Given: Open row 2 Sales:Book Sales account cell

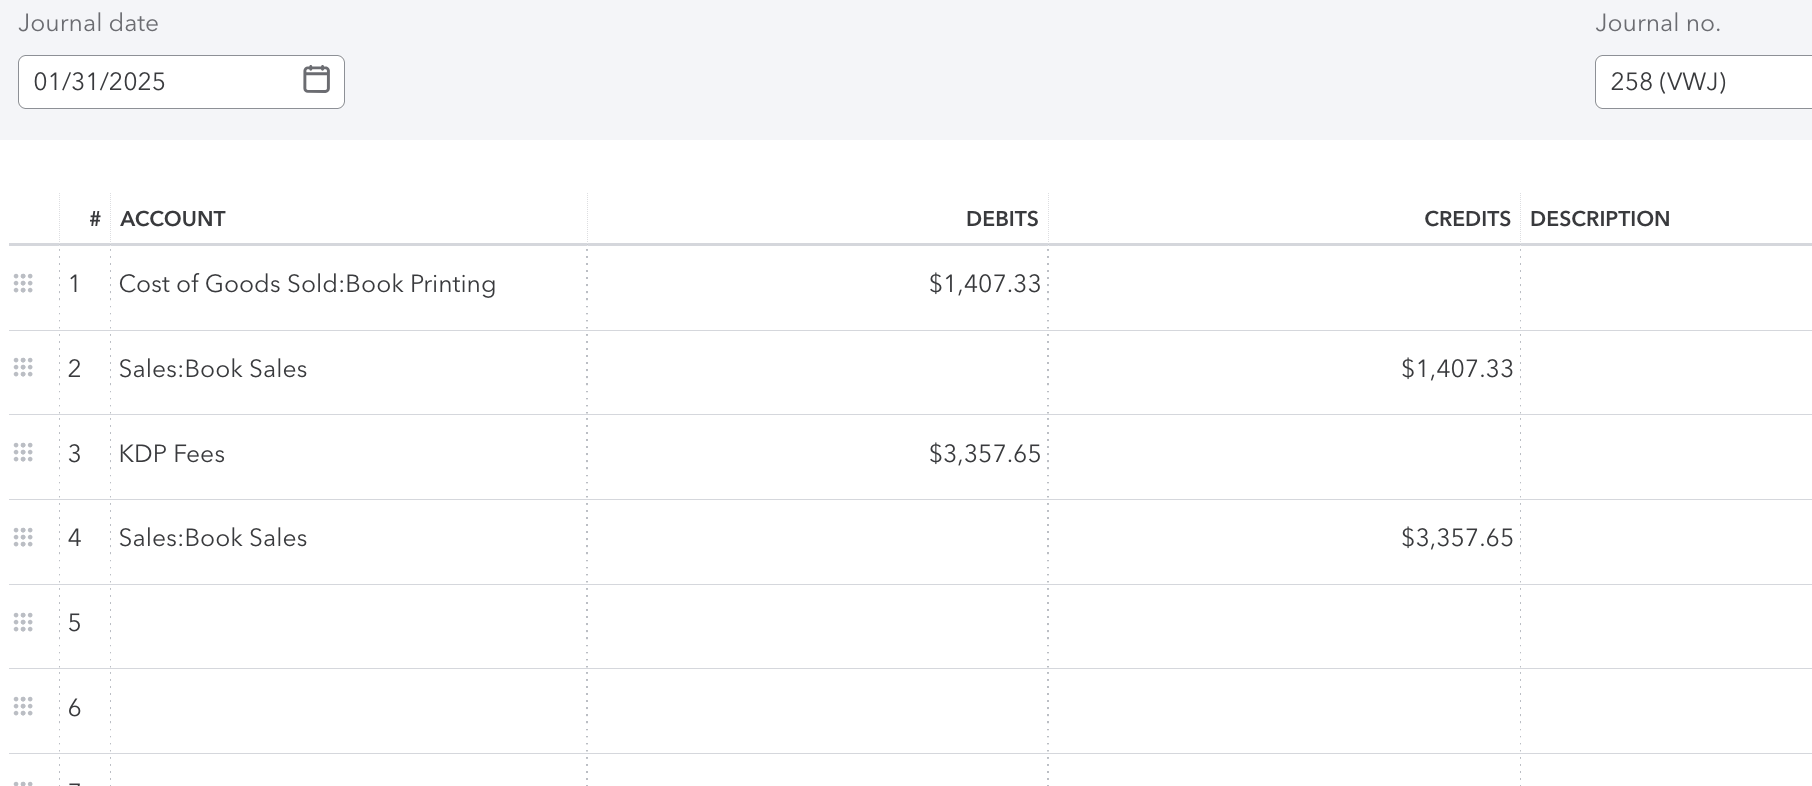Looking at the screenshot, I should pos(213,369).
